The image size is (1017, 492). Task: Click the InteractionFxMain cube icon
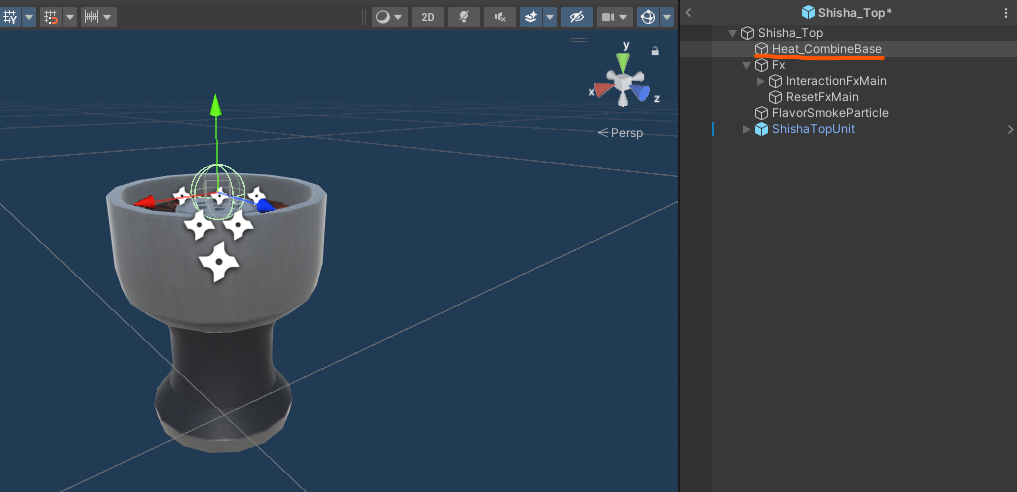click(x=776, y=81)
